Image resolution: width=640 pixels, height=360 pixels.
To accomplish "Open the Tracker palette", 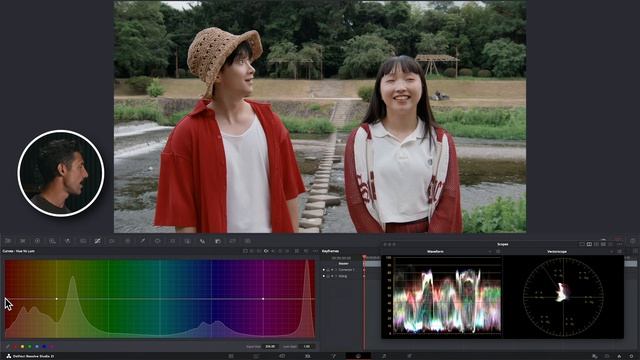I will click(x=172, y=241).
